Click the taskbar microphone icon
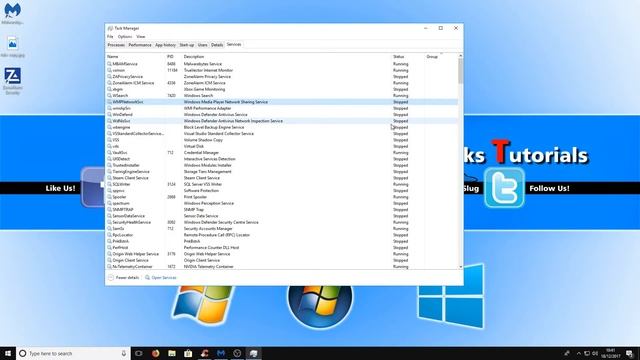 click(124, 353)
